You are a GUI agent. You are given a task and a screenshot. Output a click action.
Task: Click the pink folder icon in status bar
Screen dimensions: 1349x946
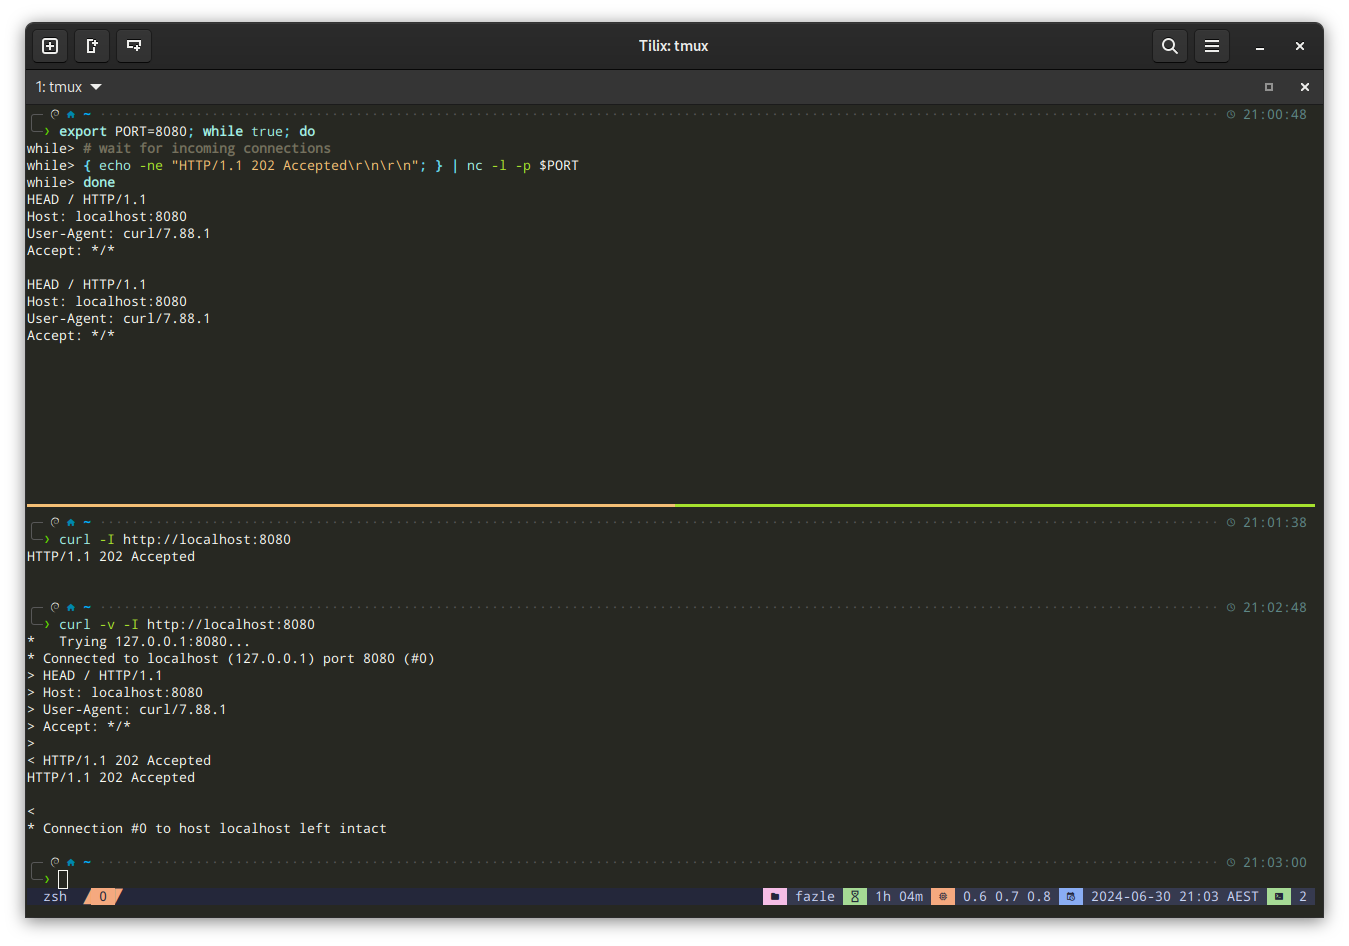coord(775,896)
